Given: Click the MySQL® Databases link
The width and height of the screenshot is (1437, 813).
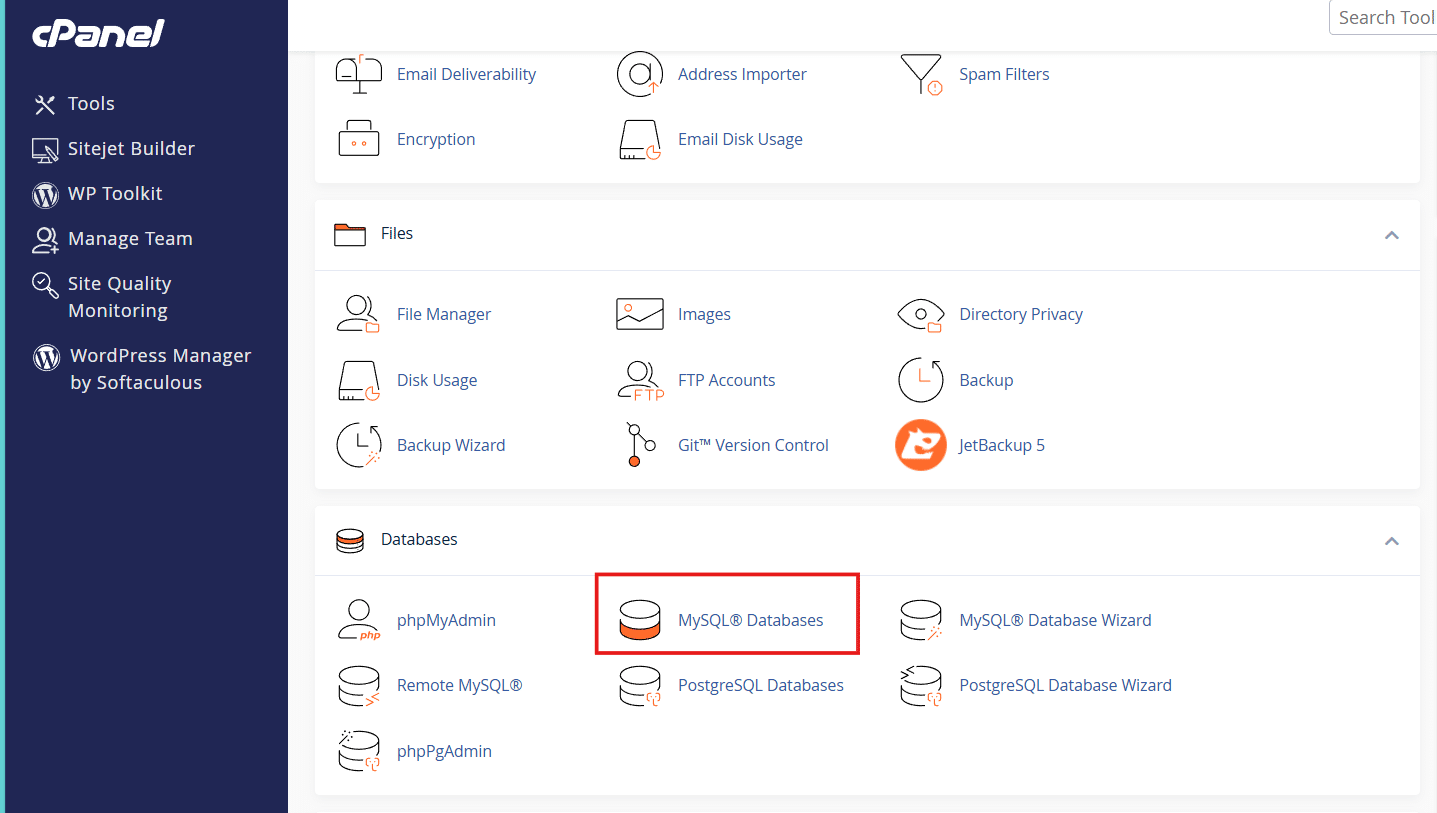Looking at the screenshot, I should point(751,620).
